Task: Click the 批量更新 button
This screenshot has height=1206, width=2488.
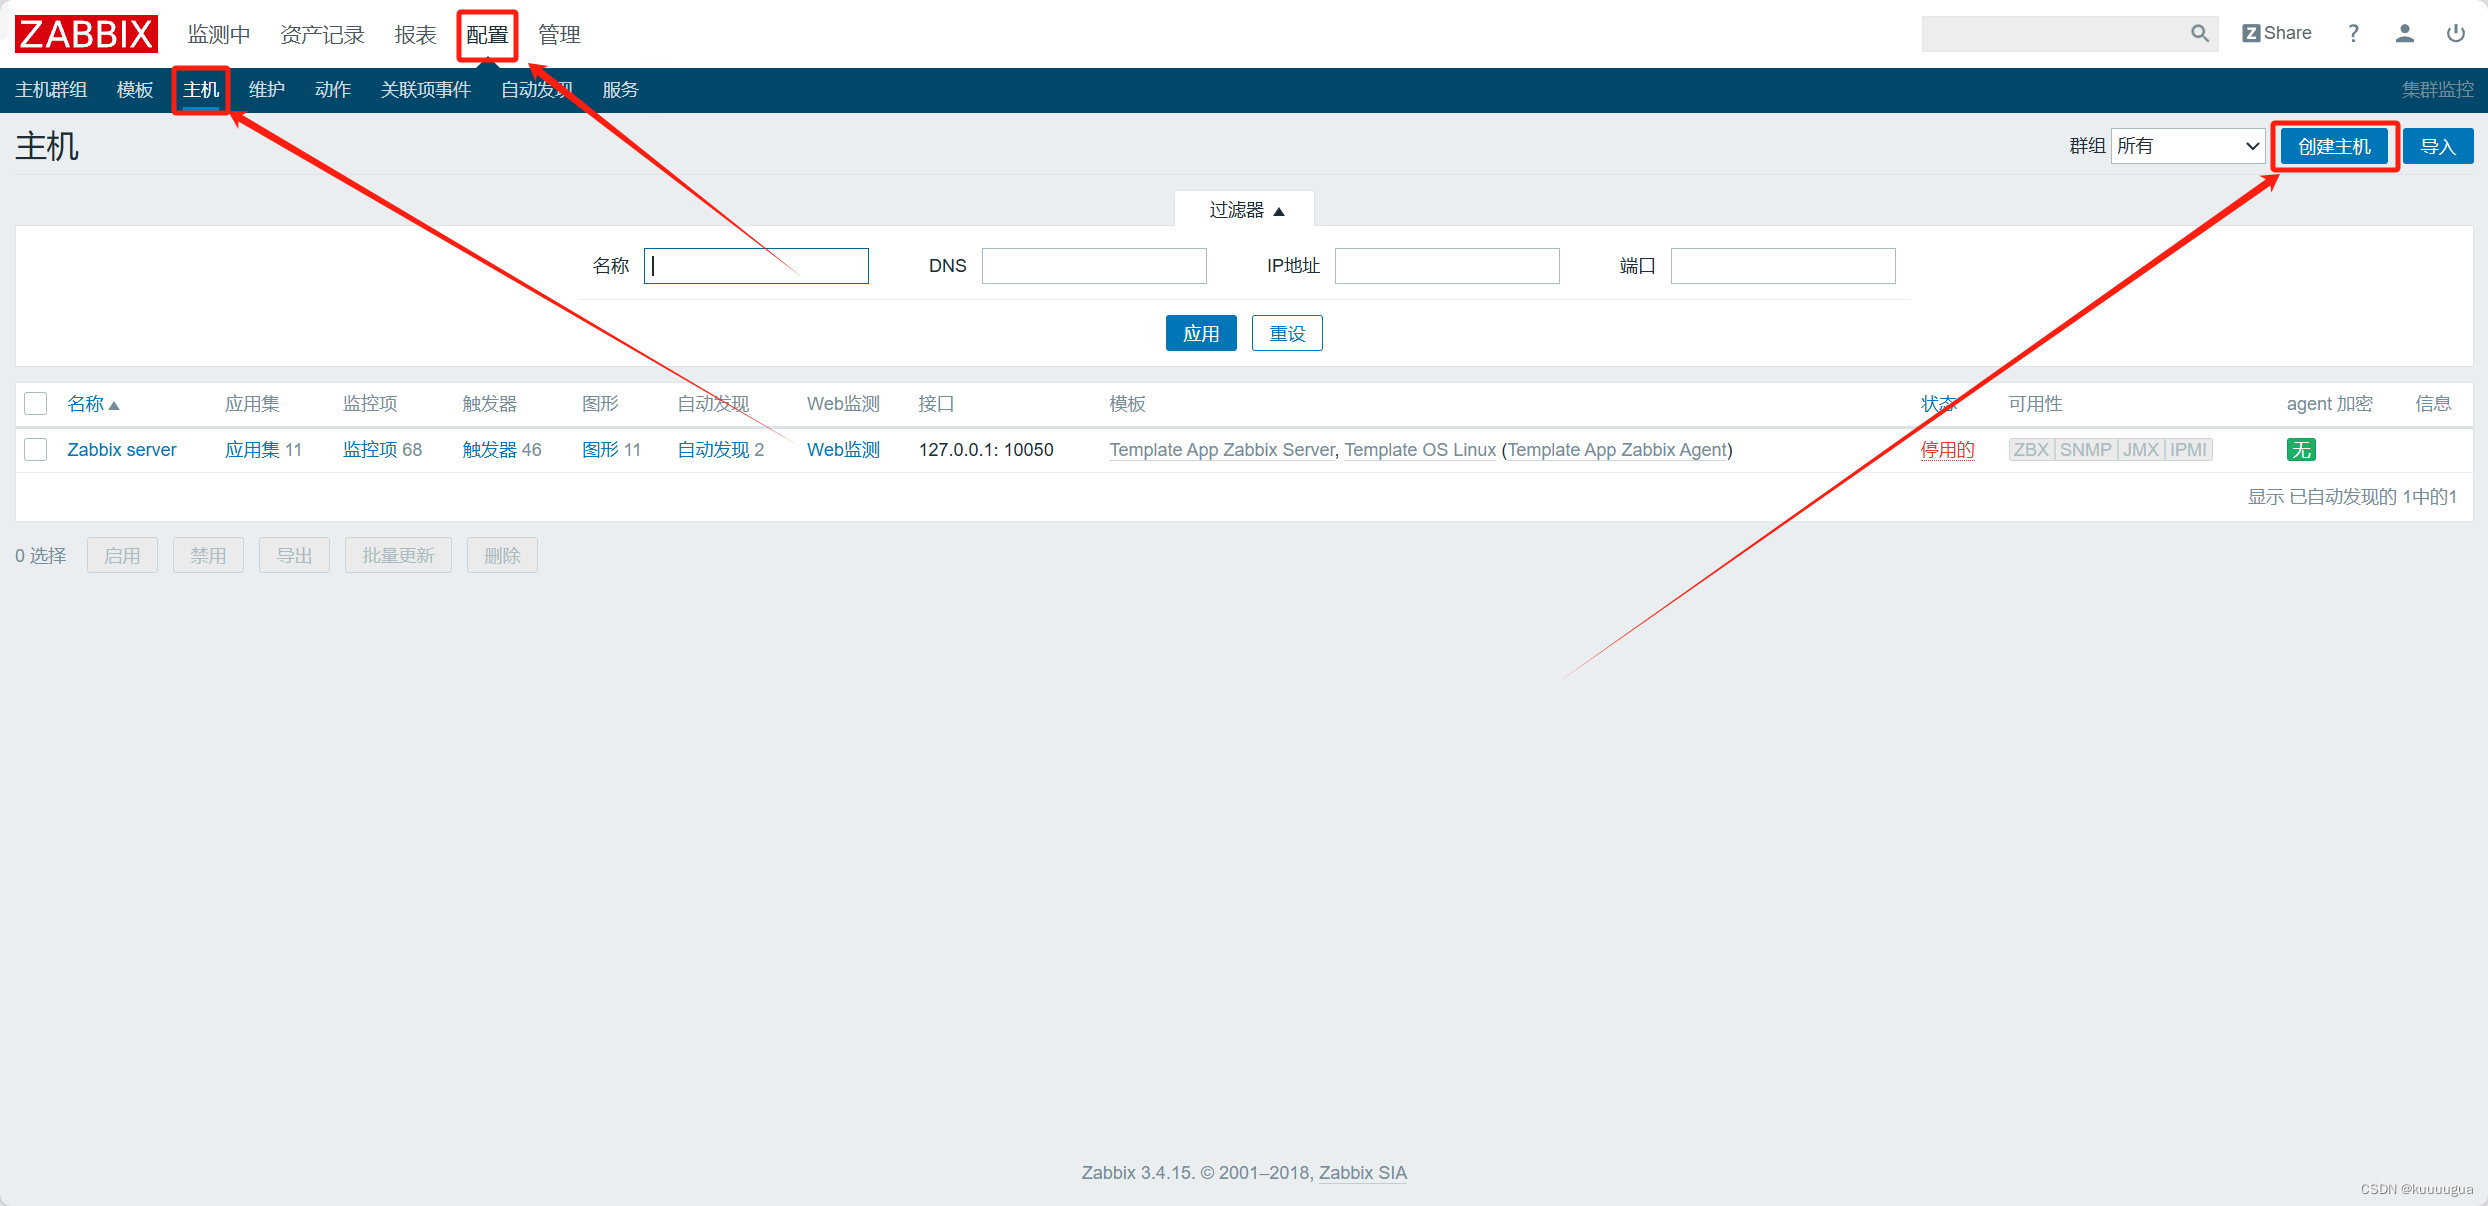Action: (398, 555)
